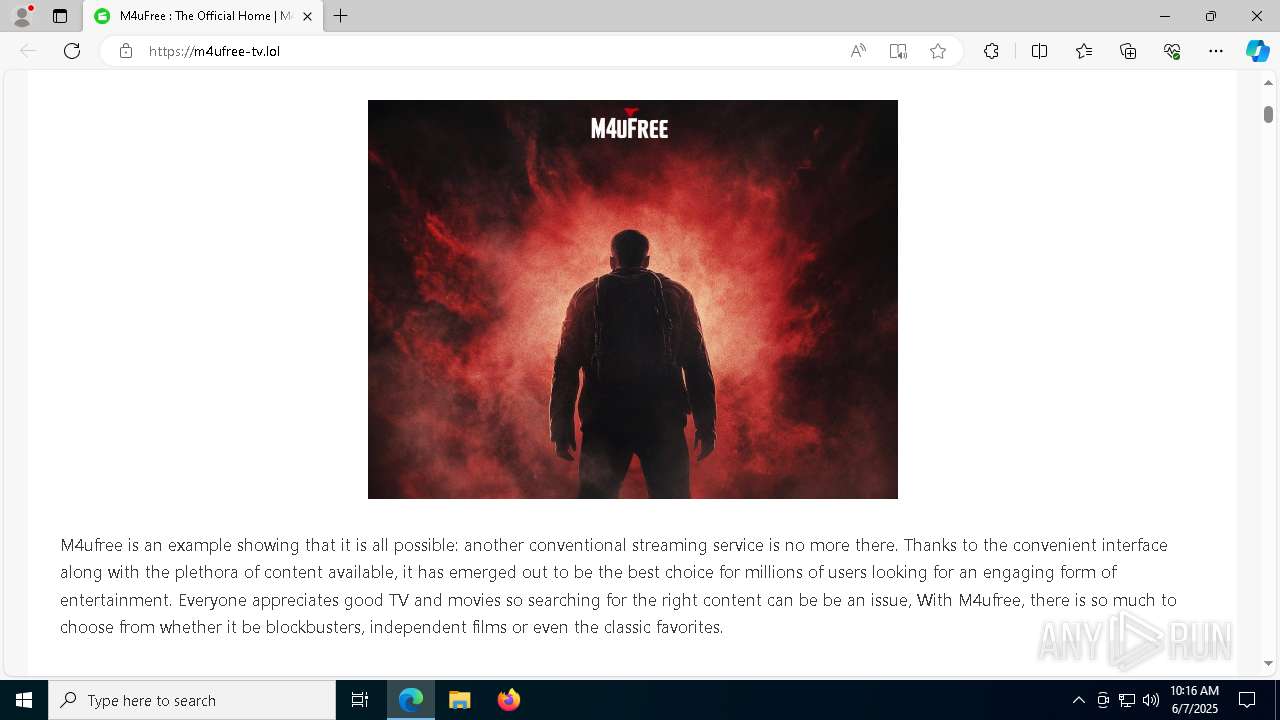Open the Favorites list
The height and width of the screenshot is (720, 1280).
[1084, 51]
